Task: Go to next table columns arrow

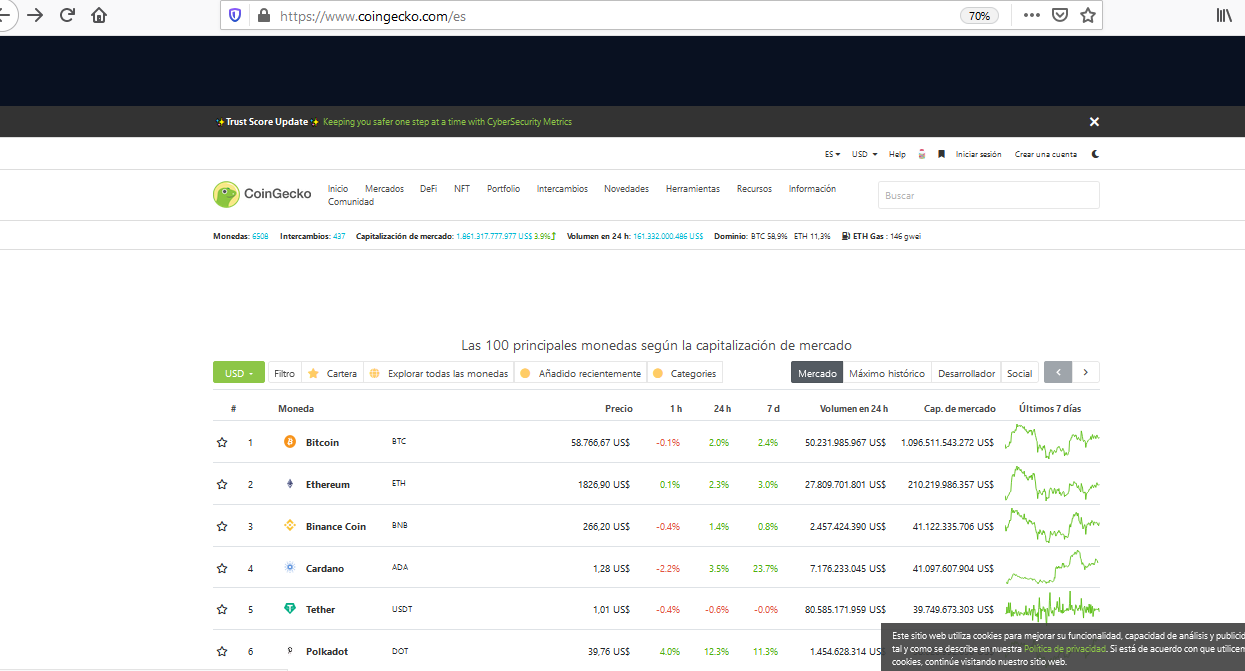Action: point(1086,373)
